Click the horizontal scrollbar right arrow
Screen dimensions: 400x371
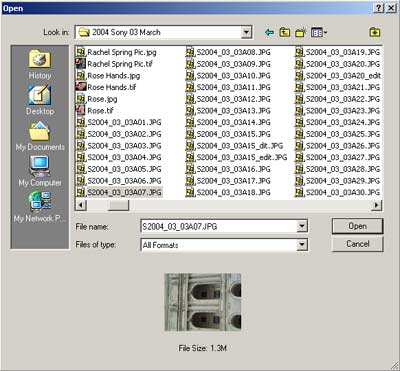pos(377,205)
